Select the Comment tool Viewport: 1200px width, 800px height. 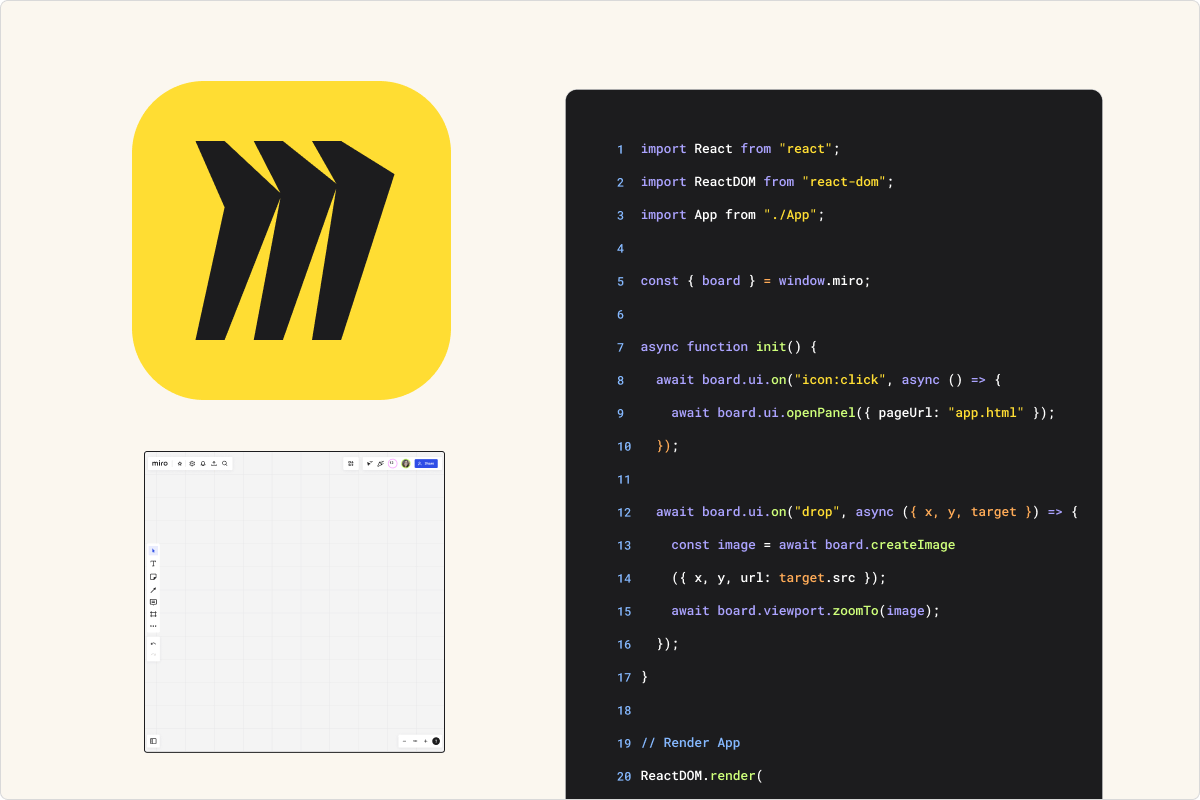[153, 602]
